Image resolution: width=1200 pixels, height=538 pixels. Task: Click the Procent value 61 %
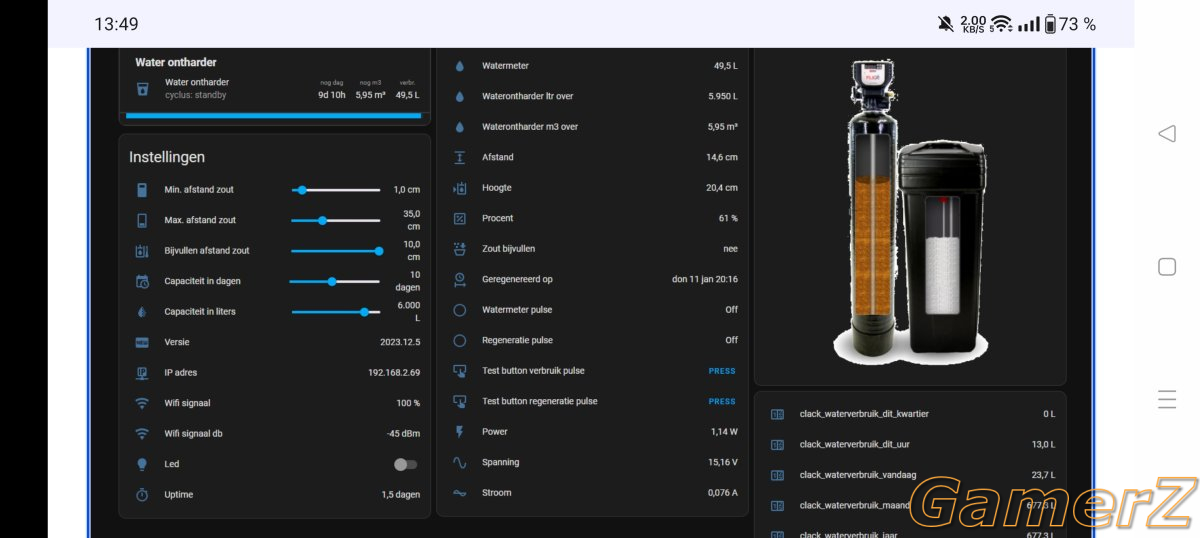728,218
